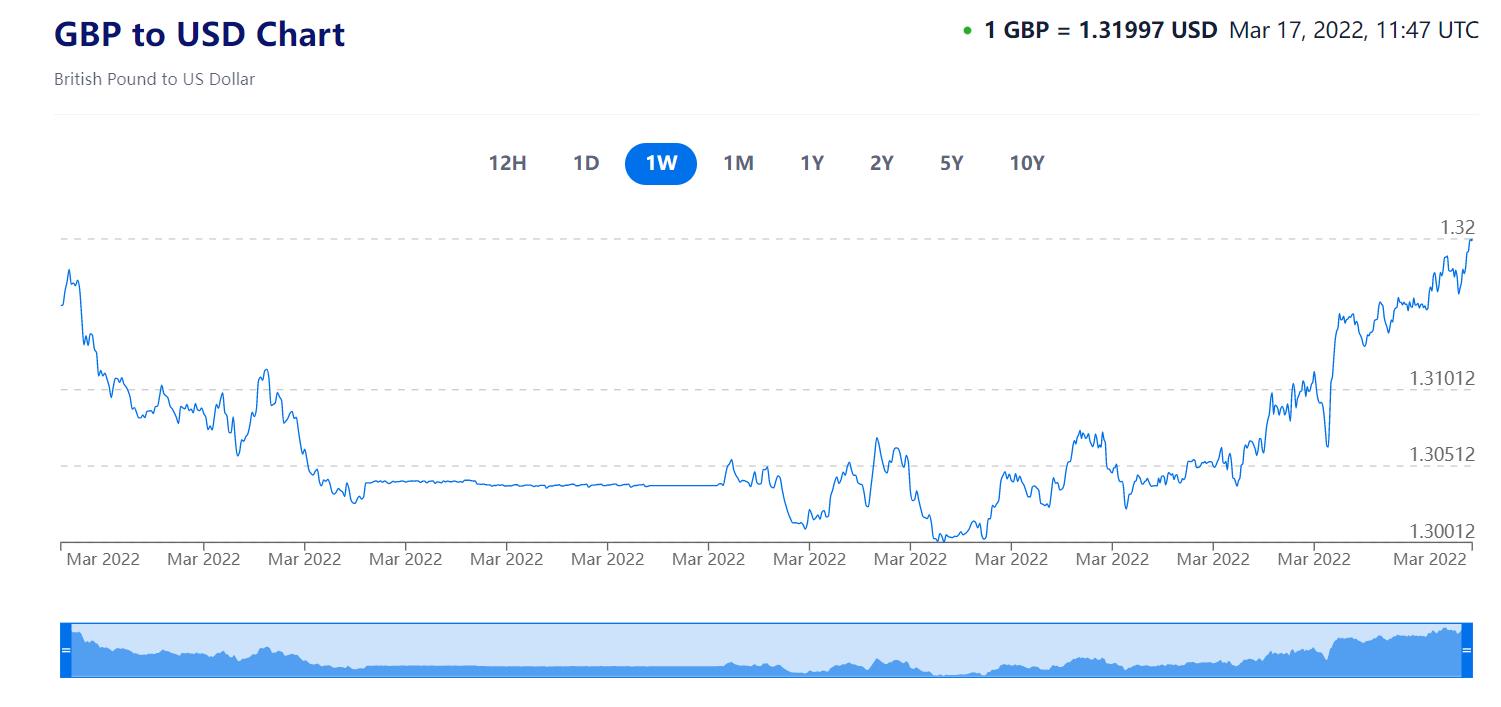The height and width of the screenshot is (707, 1501).
Task: Click the GBP to USD Chart heading
Action: 199,34
